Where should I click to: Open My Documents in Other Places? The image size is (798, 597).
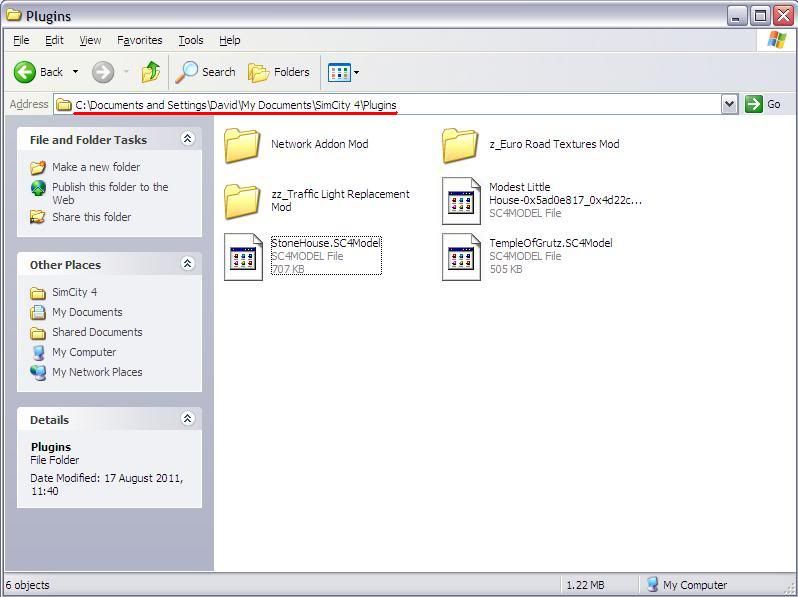[87, 312]
